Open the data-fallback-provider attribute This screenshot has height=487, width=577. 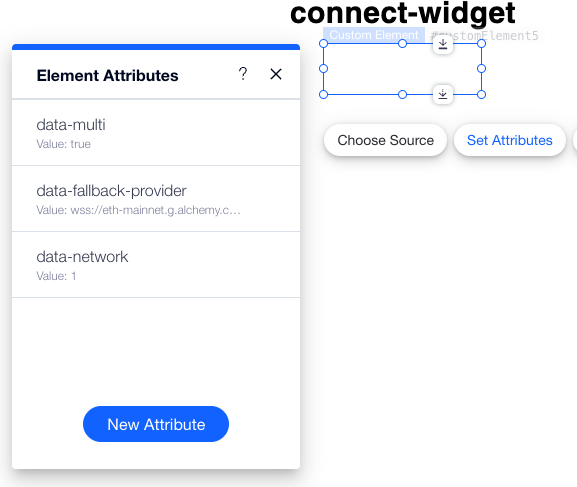pyautogui.click(x=156, y=199)
